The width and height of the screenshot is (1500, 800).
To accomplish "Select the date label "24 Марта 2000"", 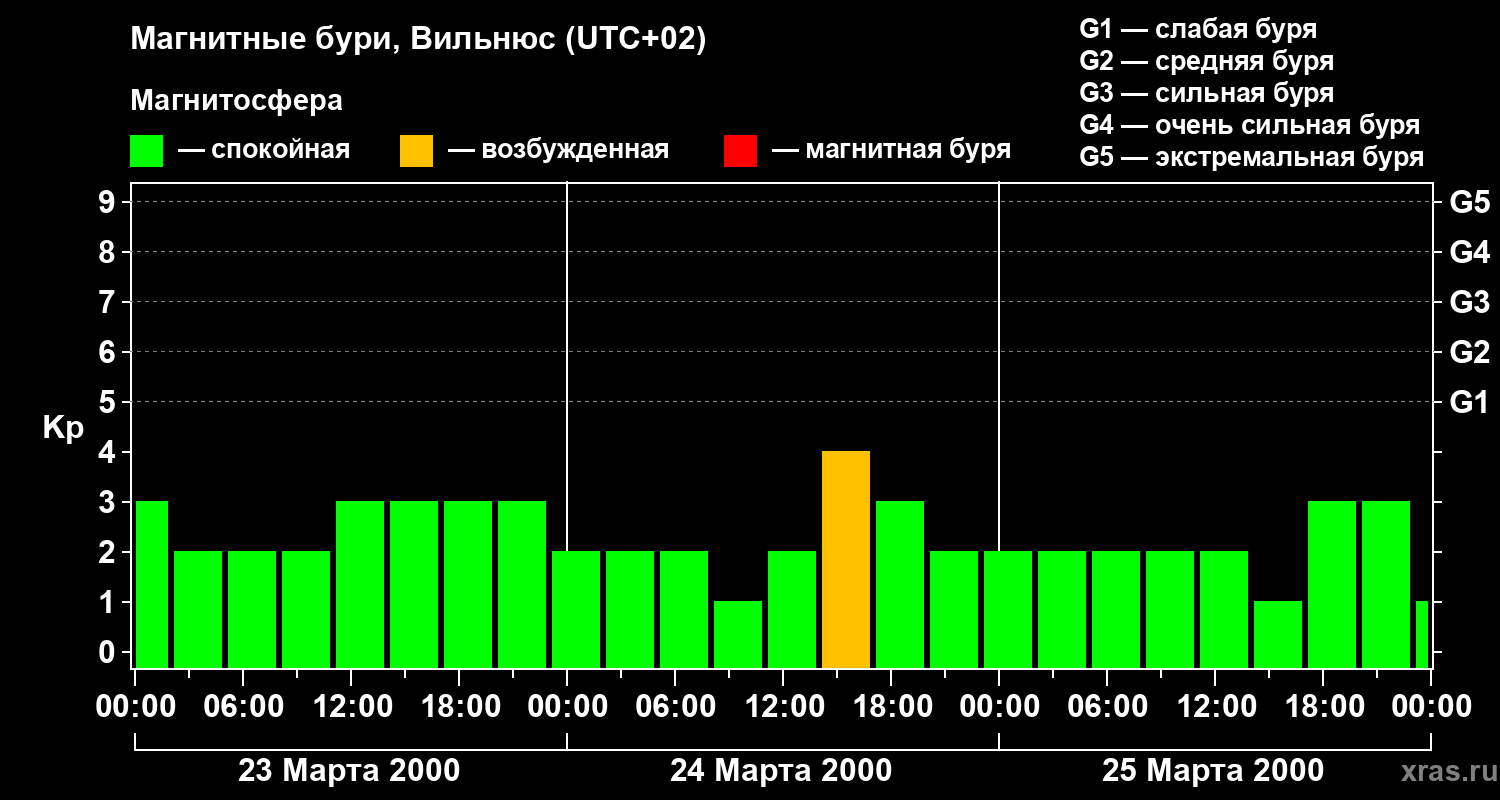I will tap(781, 771).
